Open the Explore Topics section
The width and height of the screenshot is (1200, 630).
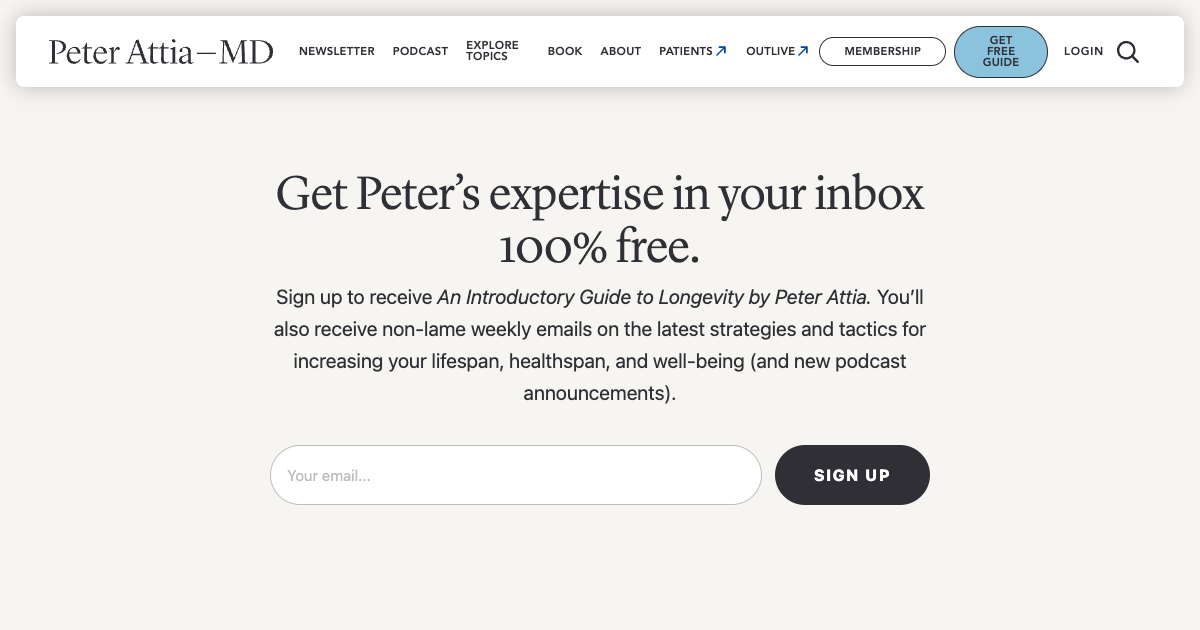492,51
